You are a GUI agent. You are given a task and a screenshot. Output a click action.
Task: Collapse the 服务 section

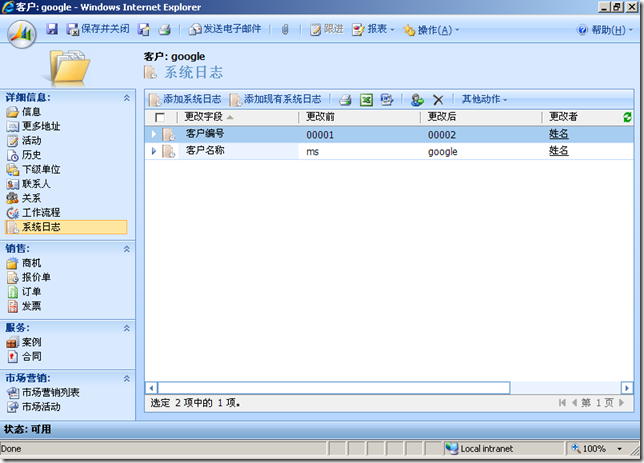(126, 328)
